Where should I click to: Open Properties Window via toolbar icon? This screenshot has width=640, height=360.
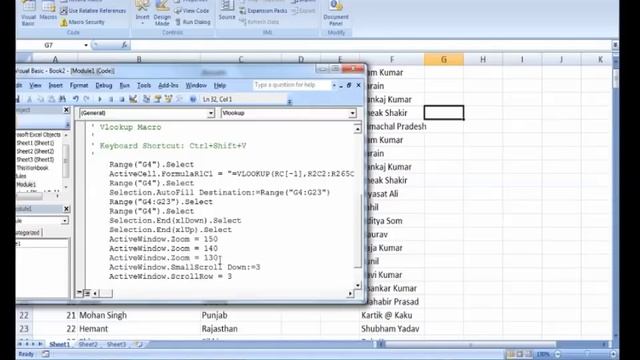[x=157, y=99]
